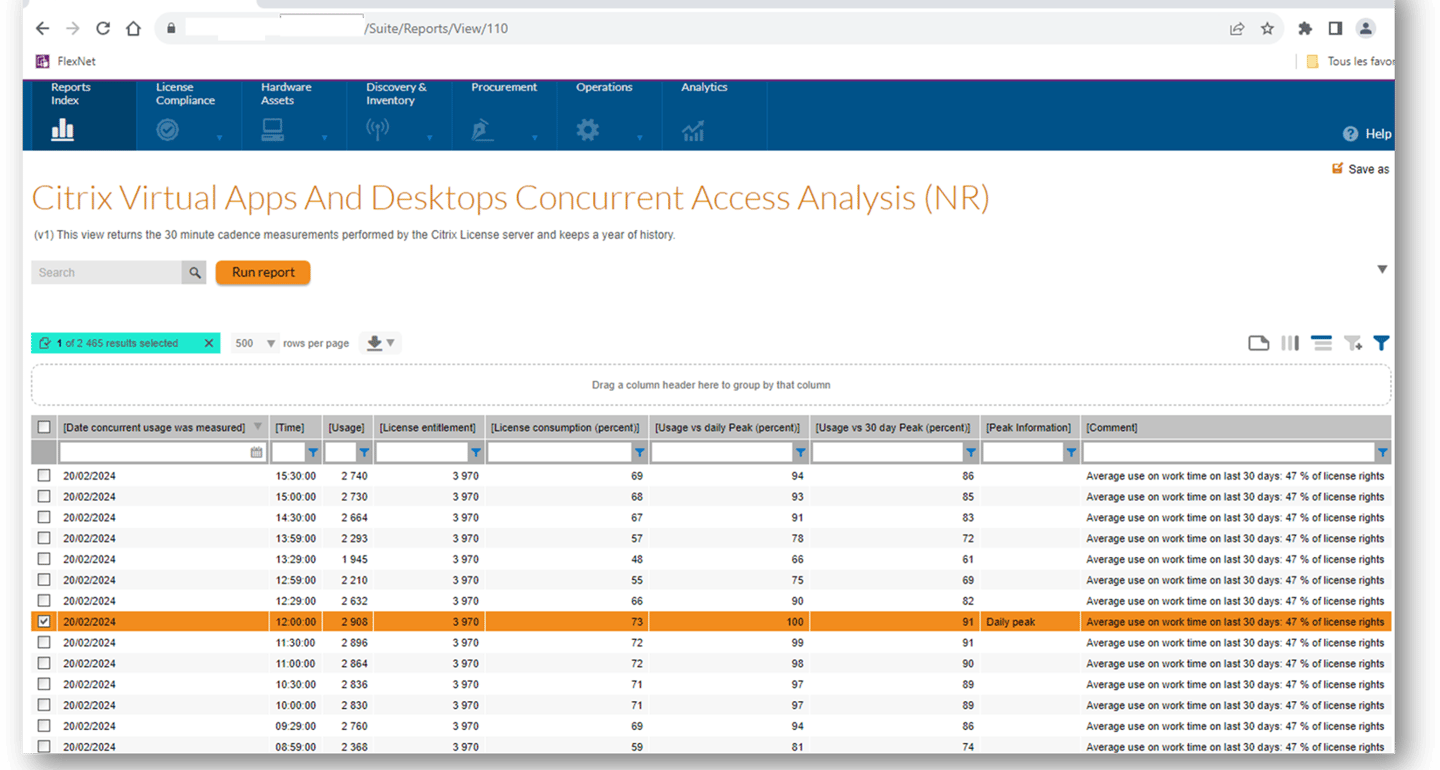The image size is (1440, 770).
Task: Click the Time column header
Action: pos(296,427)
